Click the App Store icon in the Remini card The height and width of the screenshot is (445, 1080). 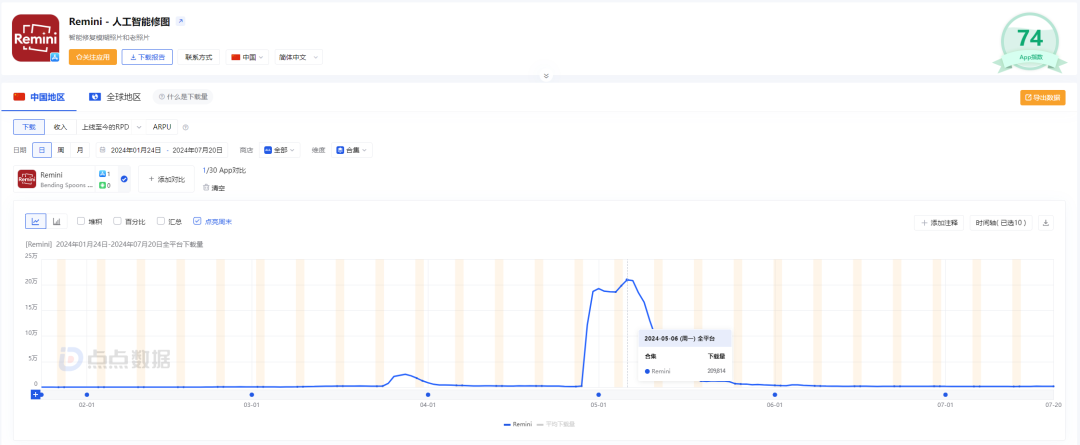(x=102, y=174)
